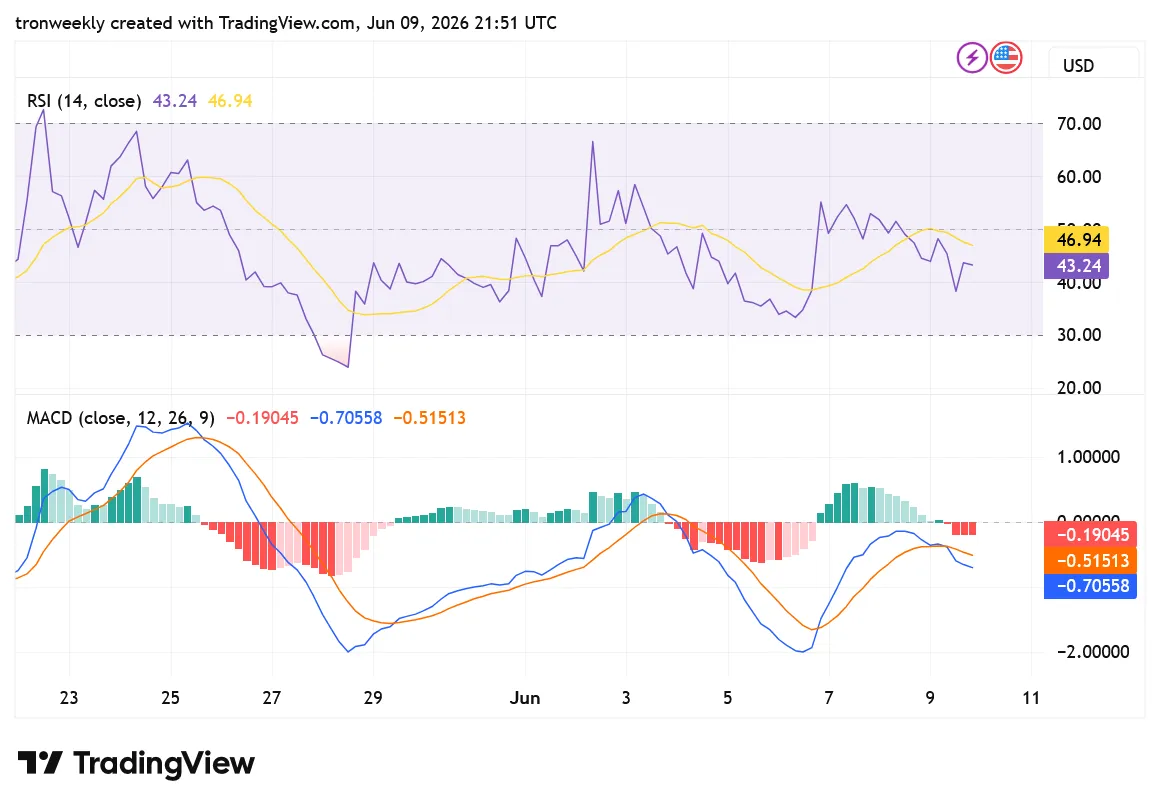The image size is (1160, 808).
Task: Click the purple lightning bolt icon
Action: [971, 58]
